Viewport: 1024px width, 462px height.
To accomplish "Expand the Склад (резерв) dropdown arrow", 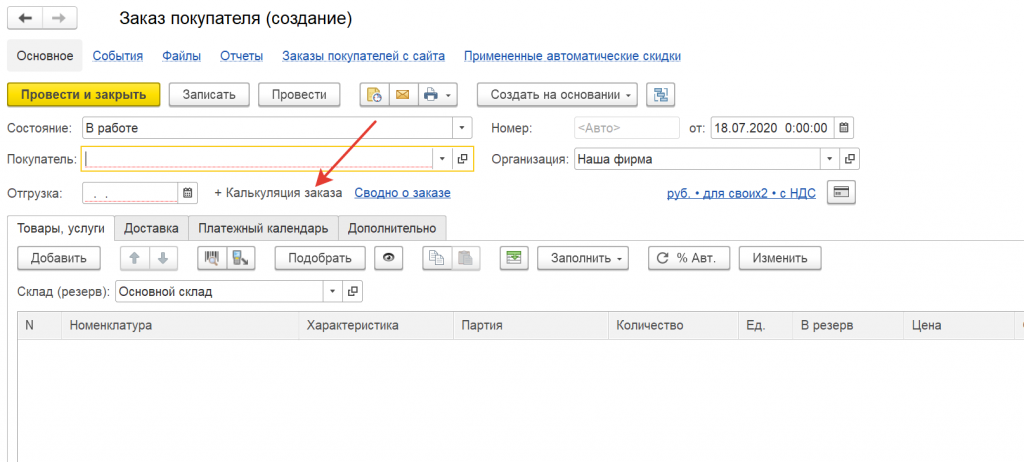I will coord(333,291).
